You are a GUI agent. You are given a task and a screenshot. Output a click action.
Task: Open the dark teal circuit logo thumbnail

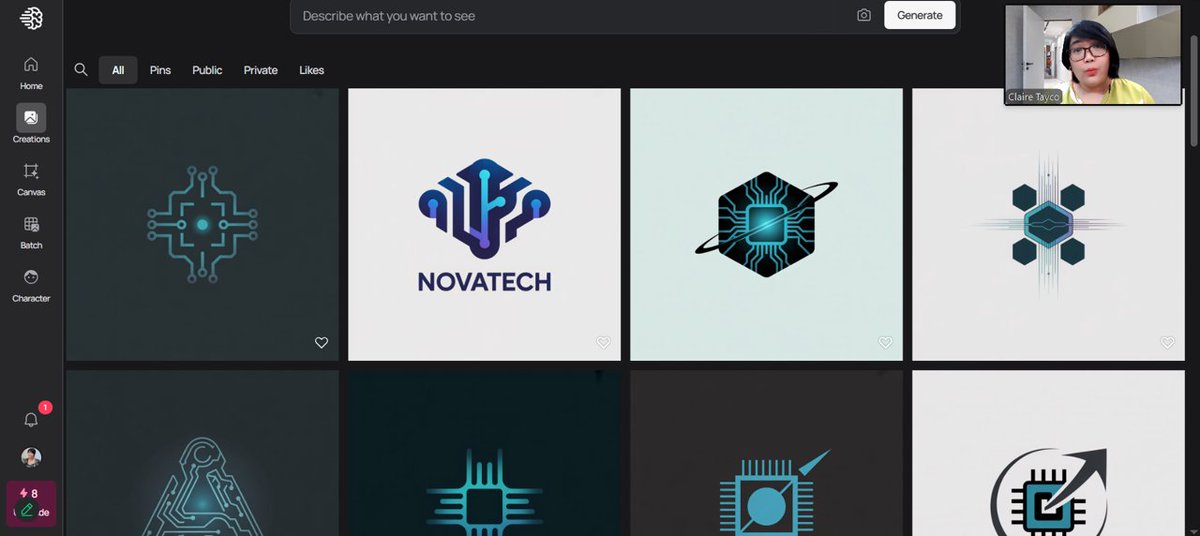[x=203, y=224]
